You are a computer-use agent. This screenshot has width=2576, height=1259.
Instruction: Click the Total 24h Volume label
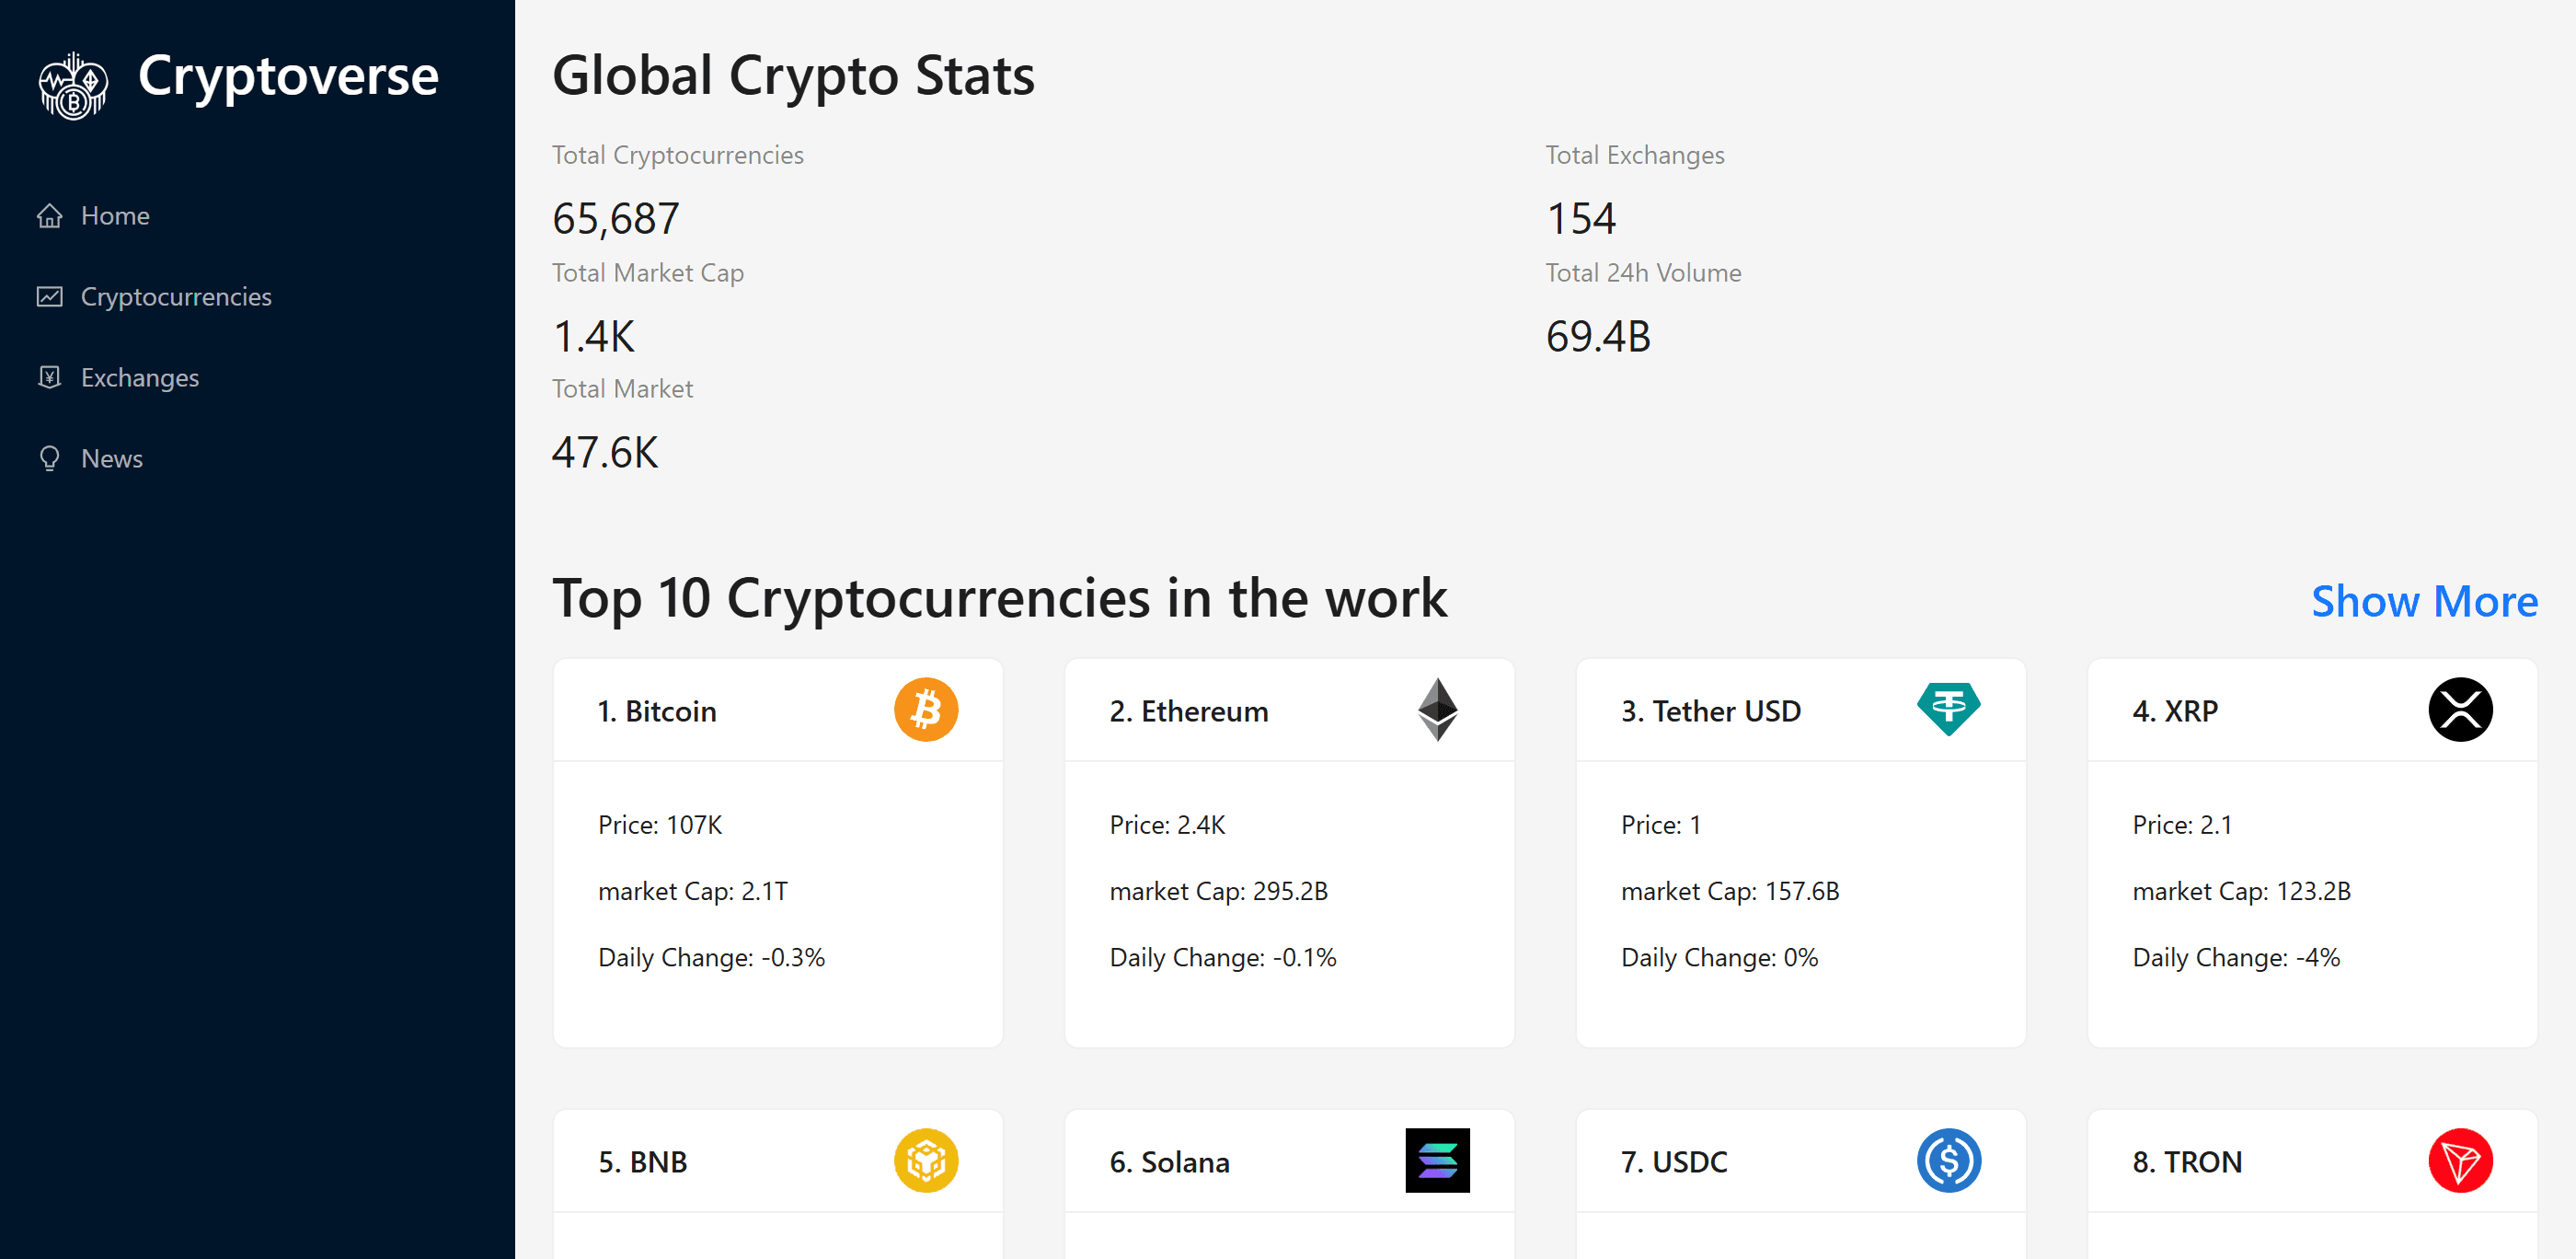(x=1643, y=273)
